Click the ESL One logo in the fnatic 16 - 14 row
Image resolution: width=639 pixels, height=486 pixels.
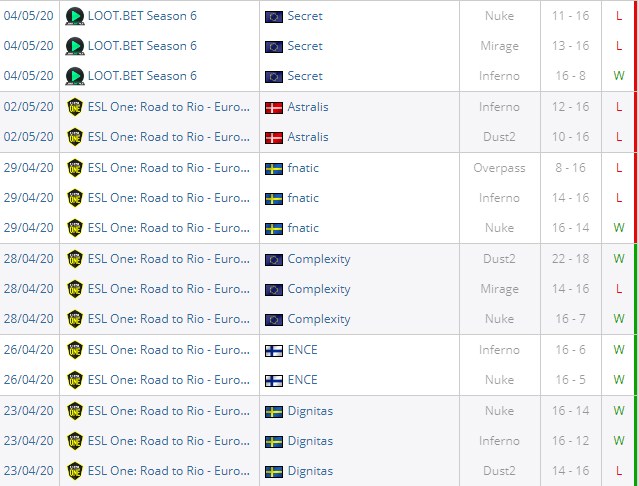(x=75, y=228)
